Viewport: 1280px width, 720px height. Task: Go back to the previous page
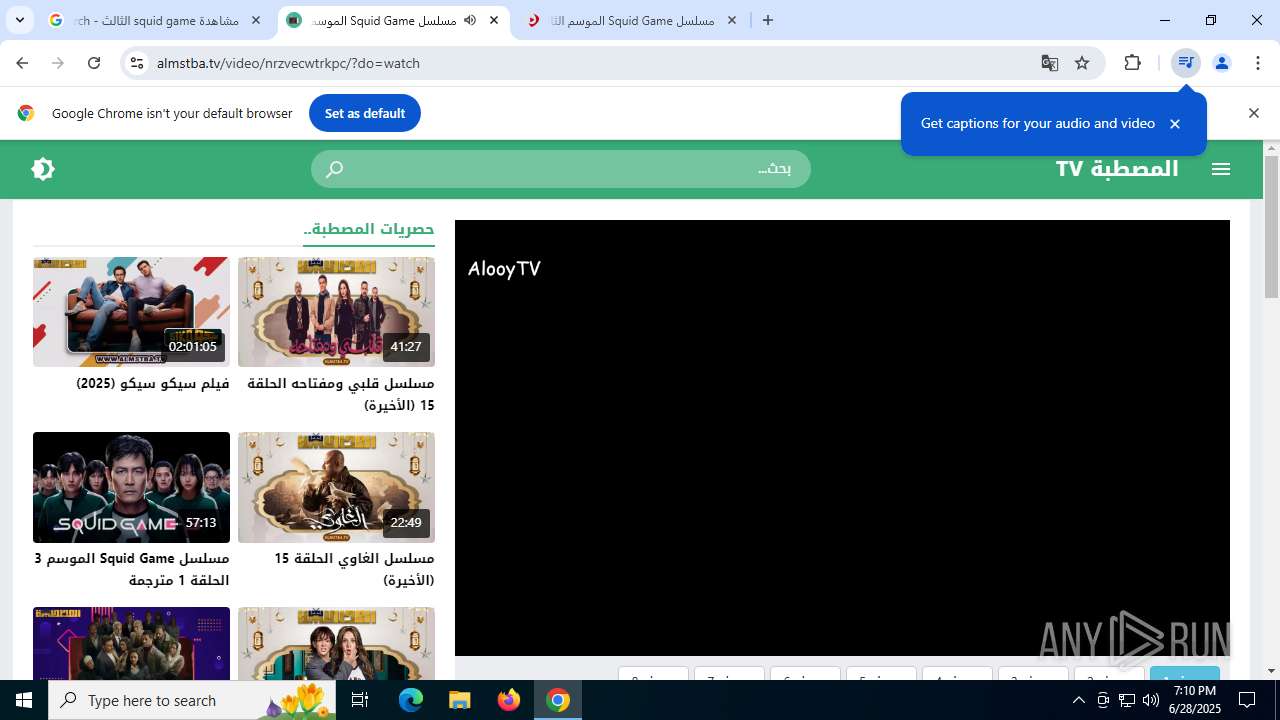(x=22, y=63)
